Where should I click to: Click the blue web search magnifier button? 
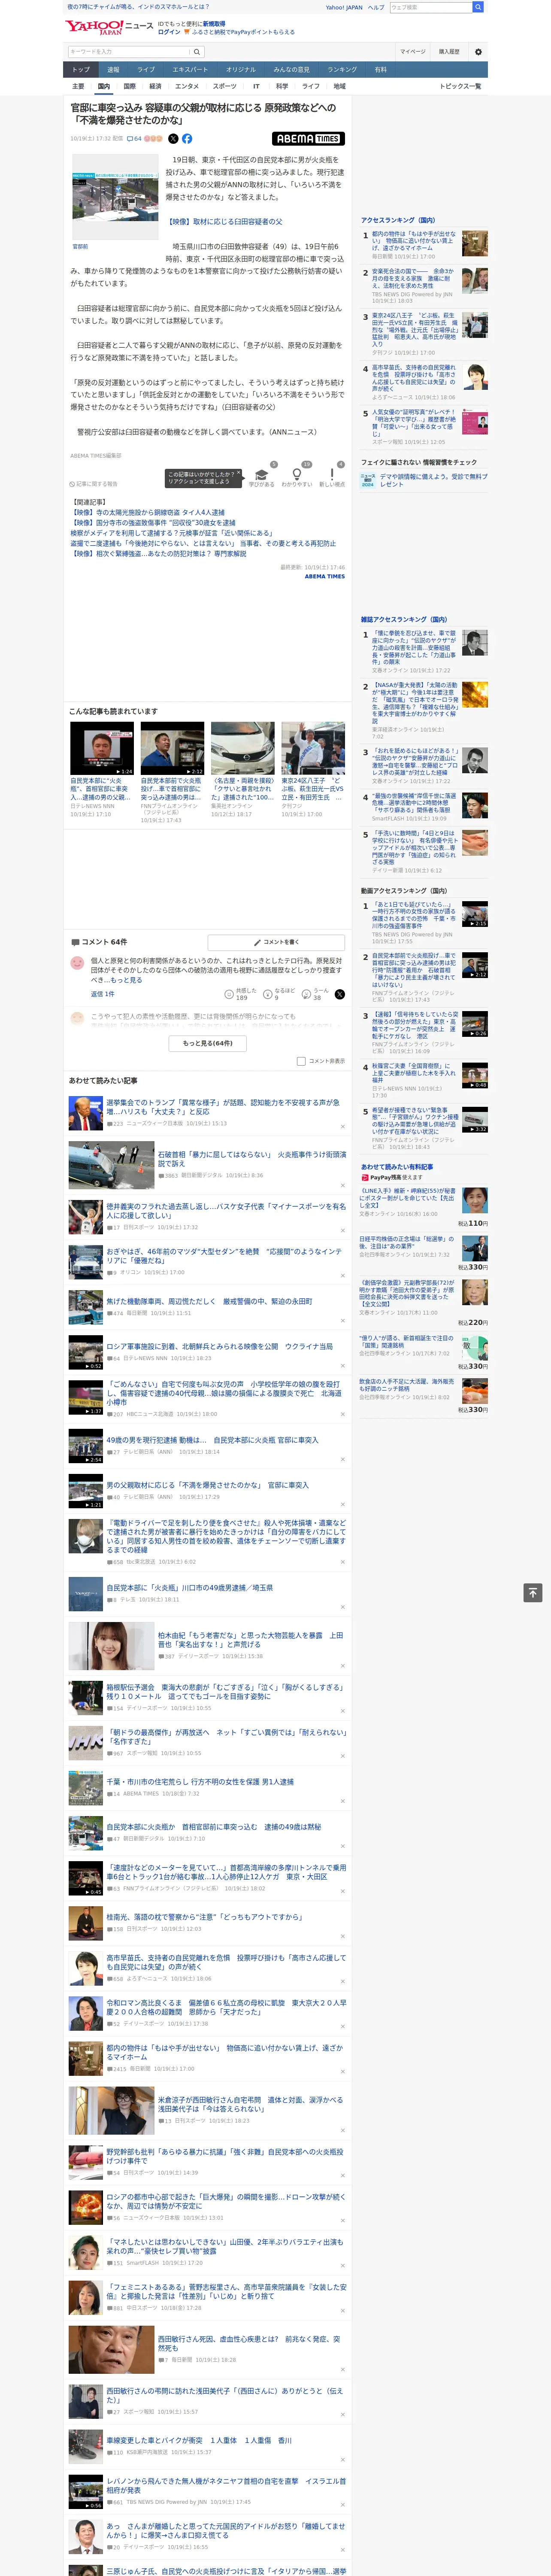click(478, 7)
